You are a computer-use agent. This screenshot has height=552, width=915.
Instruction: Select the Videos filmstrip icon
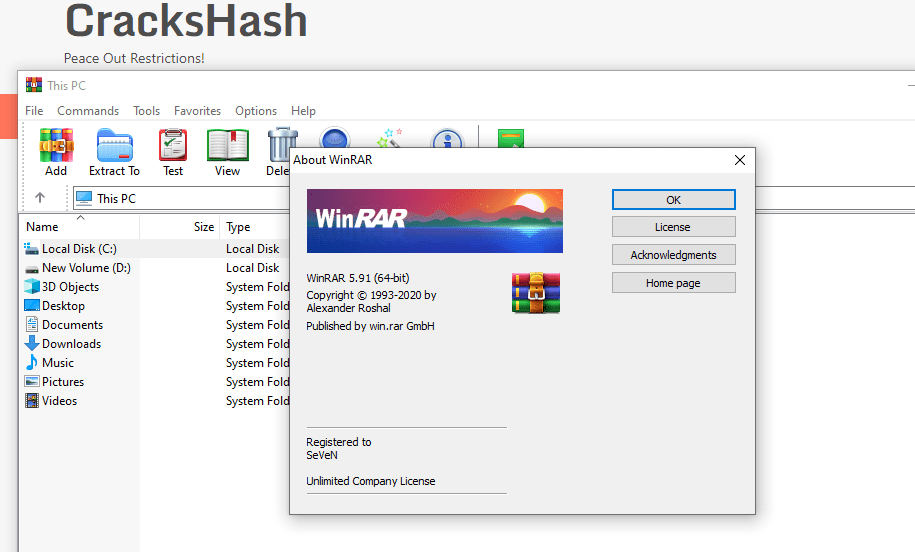[x=32, y=401]
